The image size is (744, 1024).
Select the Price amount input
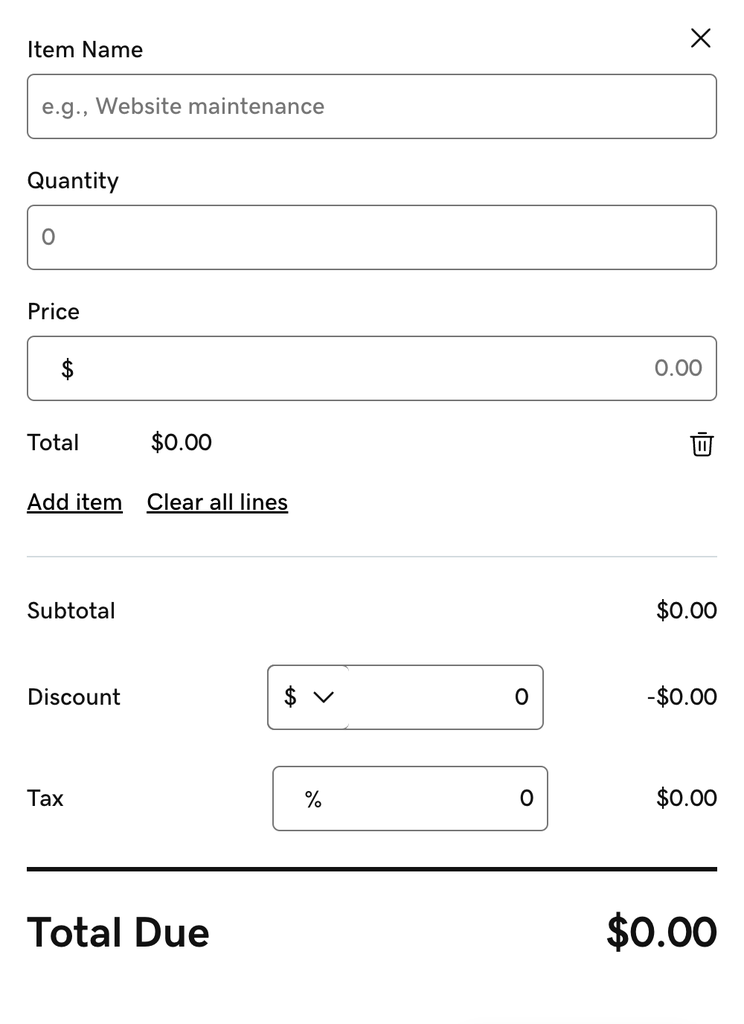pos(400,368)
